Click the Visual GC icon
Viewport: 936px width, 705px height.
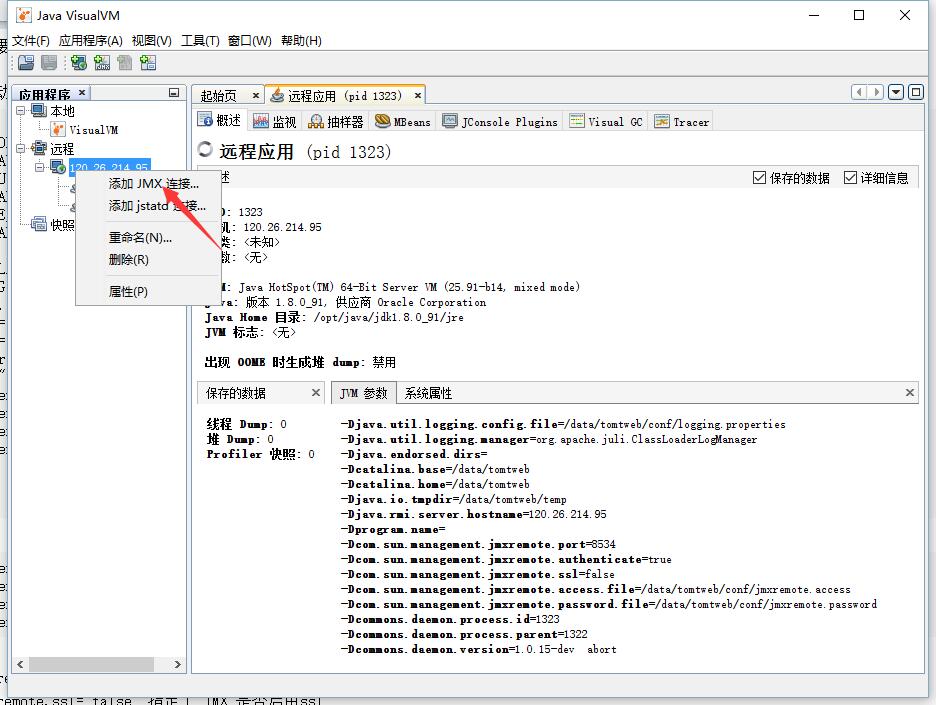tap(577, 121)
